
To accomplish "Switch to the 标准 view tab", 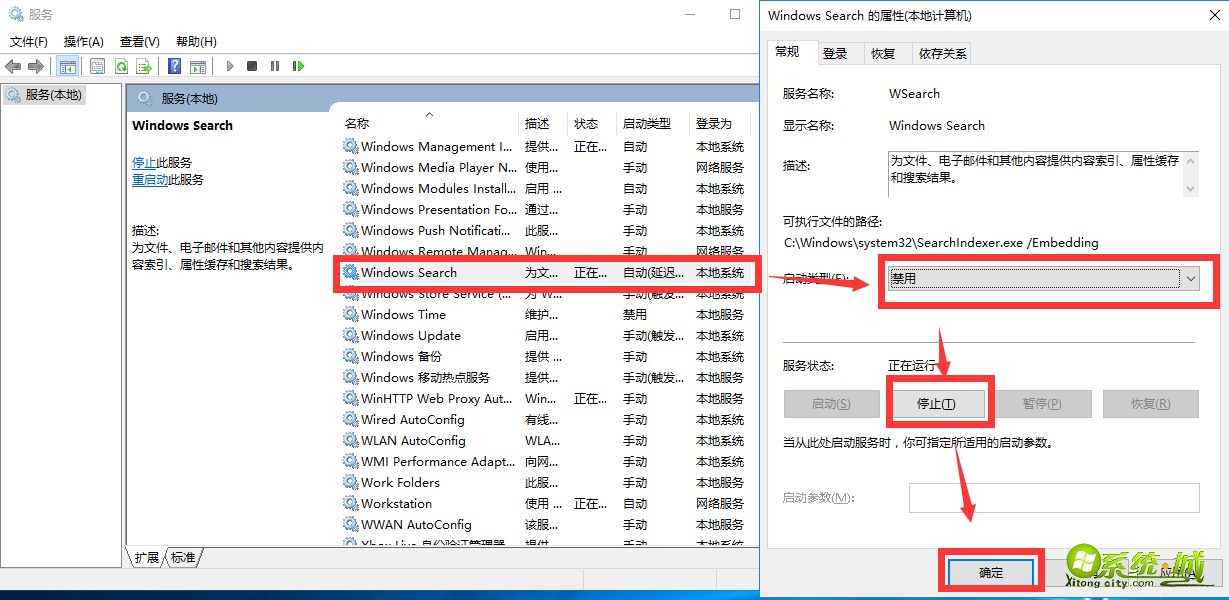I will (182, 559).
